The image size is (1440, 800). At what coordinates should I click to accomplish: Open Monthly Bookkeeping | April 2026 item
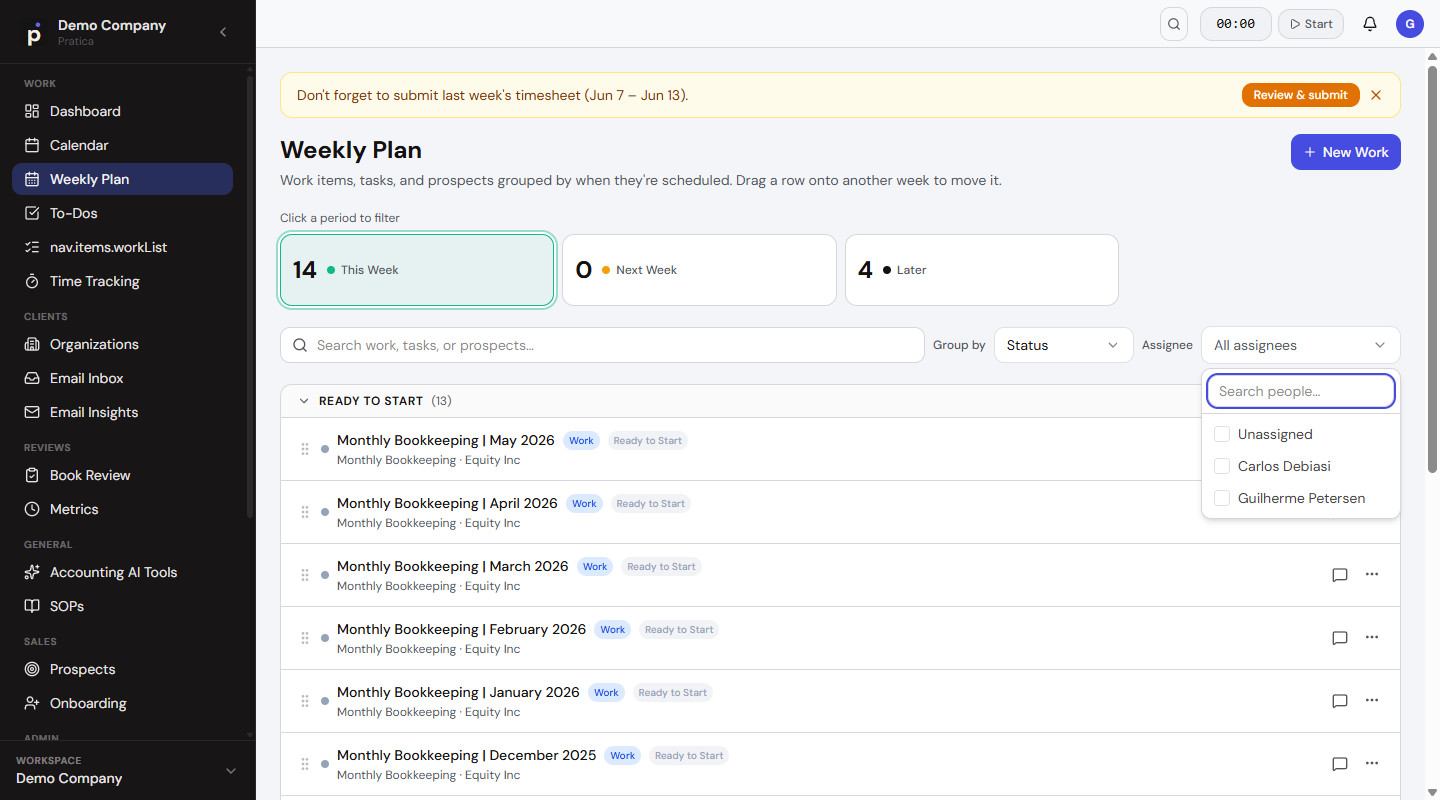tap(447, 503)
